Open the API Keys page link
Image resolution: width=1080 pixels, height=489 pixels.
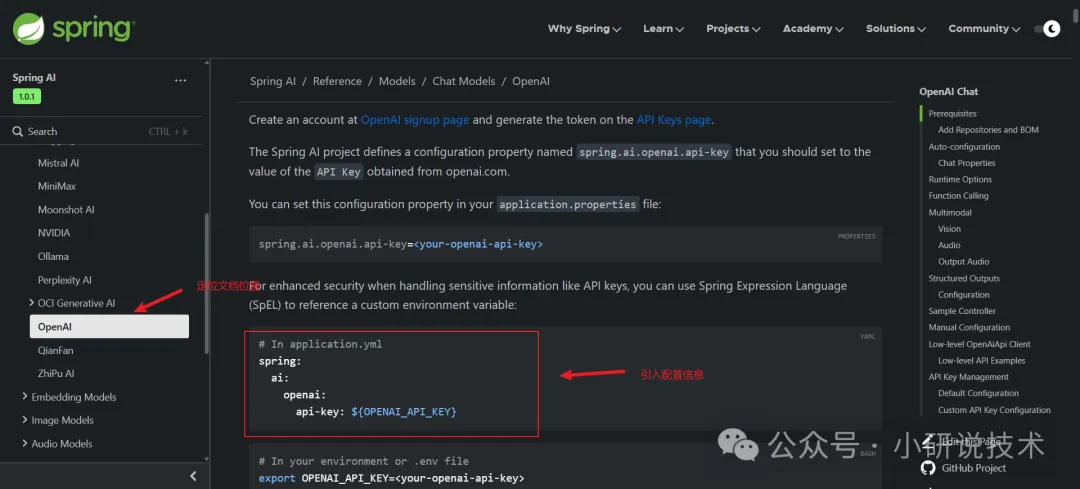(674, 119)
